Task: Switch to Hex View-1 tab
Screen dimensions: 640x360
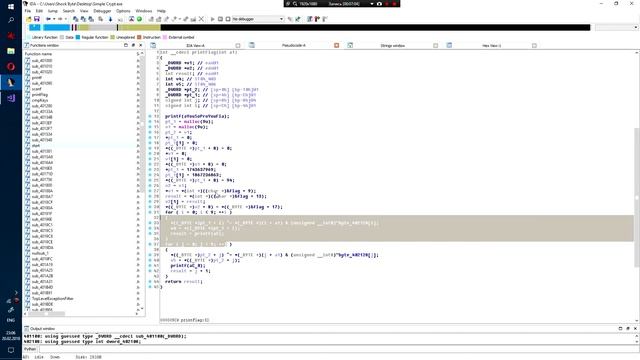Action: pos(491,46)
